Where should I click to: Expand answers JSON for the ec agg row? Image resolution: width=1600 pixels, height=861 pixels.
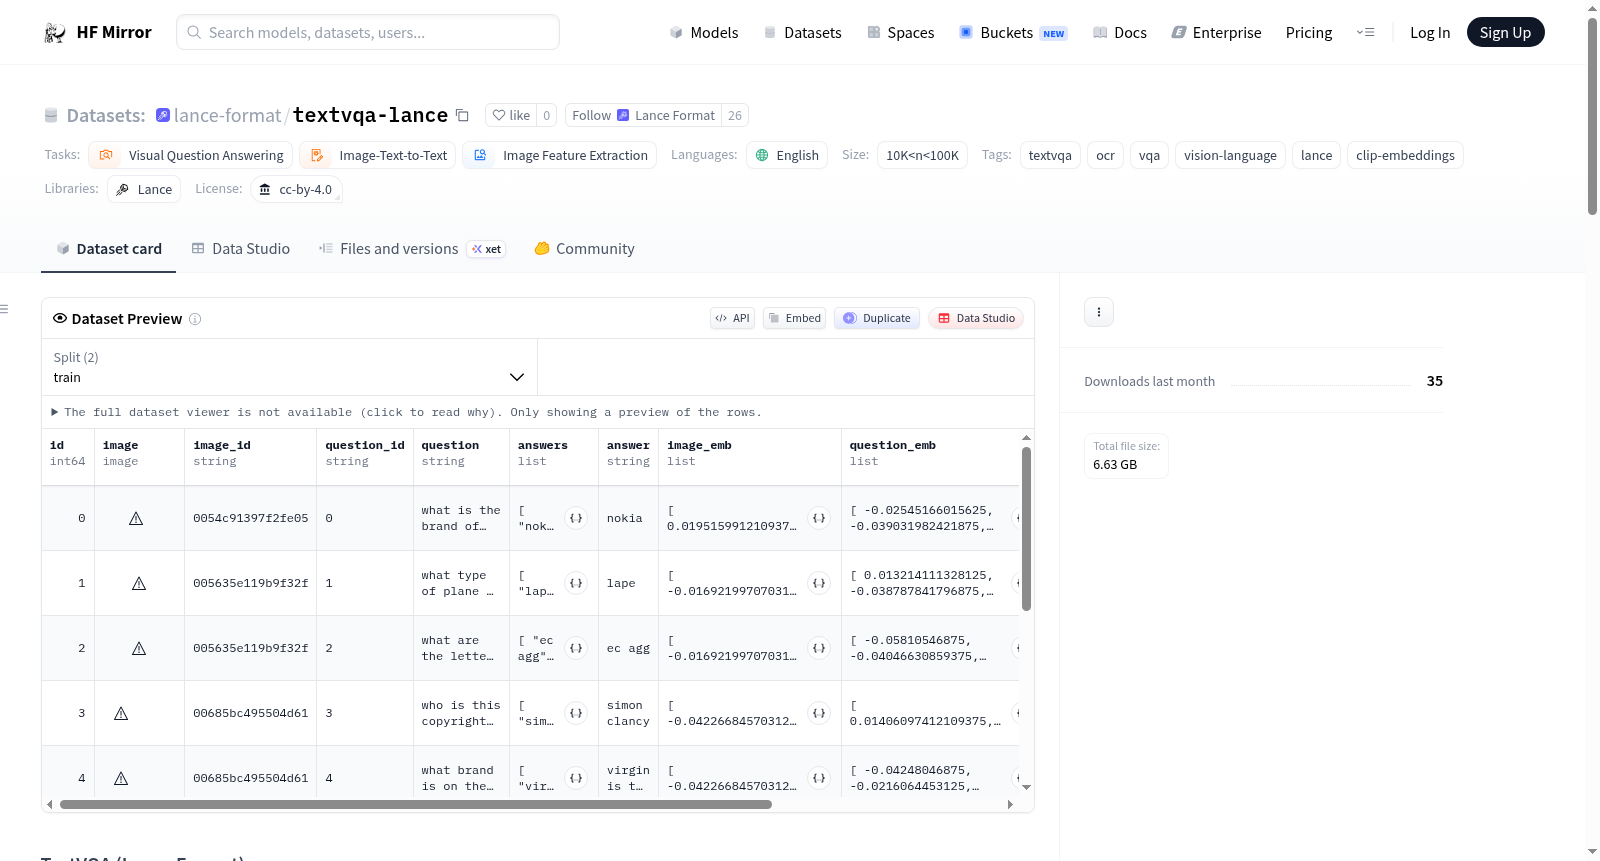tap(576, 648)
